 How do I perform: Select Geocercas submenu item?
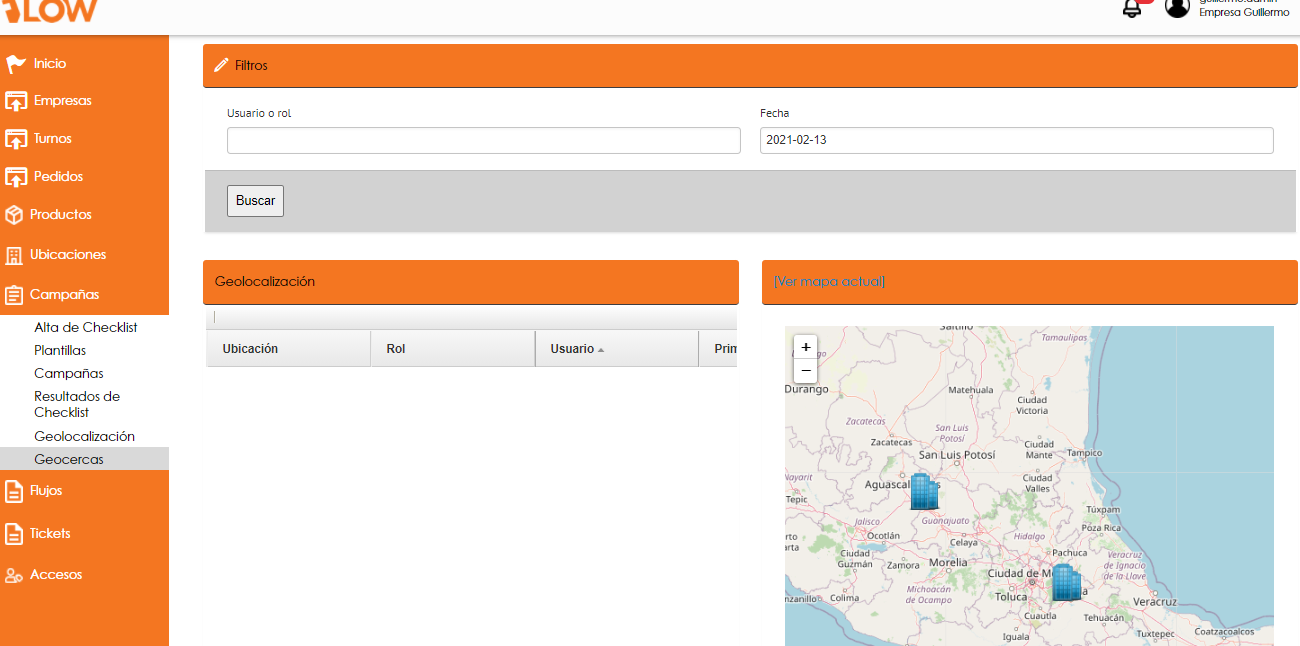[69, 460]
